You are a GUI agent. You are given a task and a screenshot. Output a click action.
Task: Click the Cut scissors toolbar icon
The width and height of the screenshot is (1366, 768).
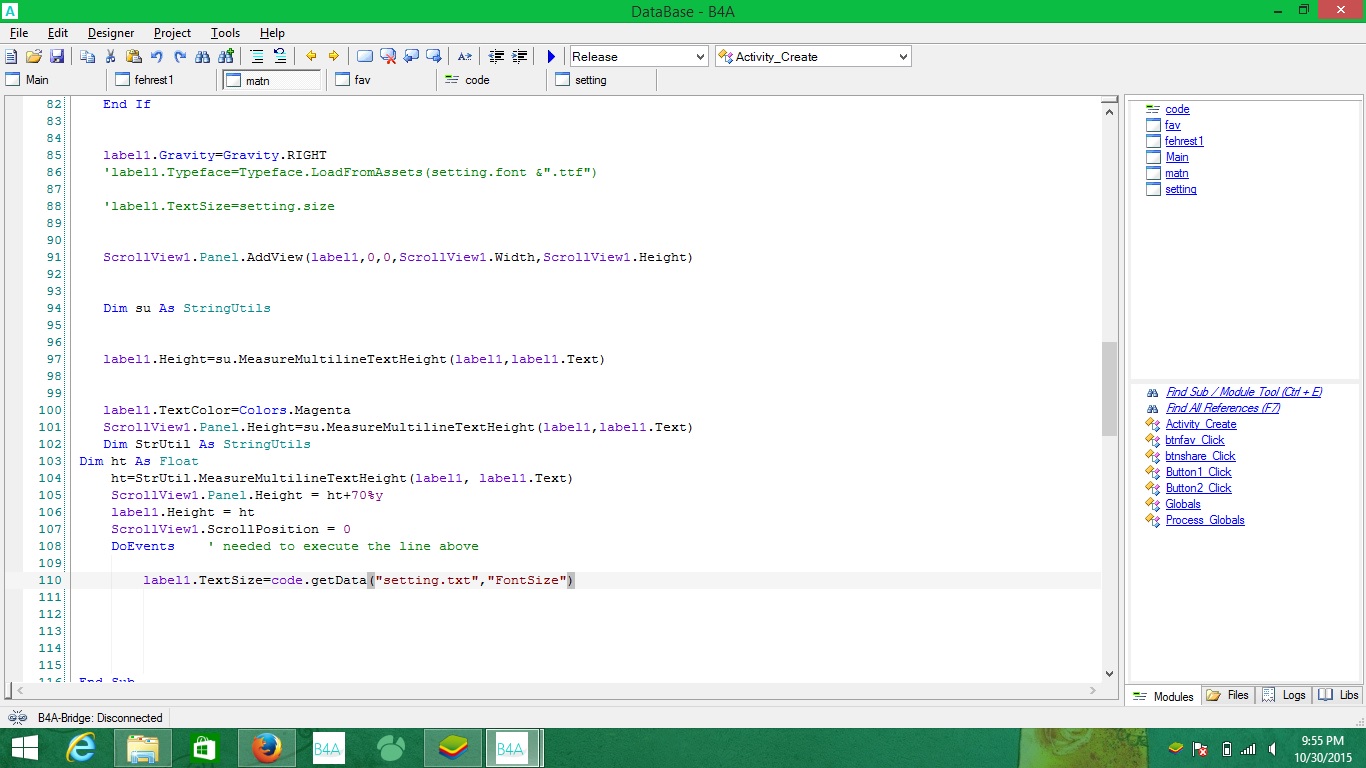[x=110, y=57]
